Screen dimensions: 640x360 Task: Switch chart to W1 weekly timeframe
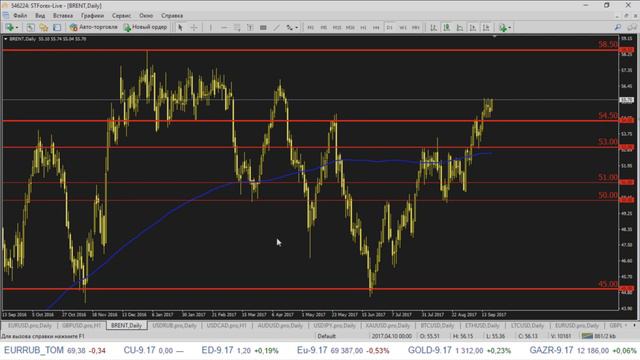[x=402, y=27]
